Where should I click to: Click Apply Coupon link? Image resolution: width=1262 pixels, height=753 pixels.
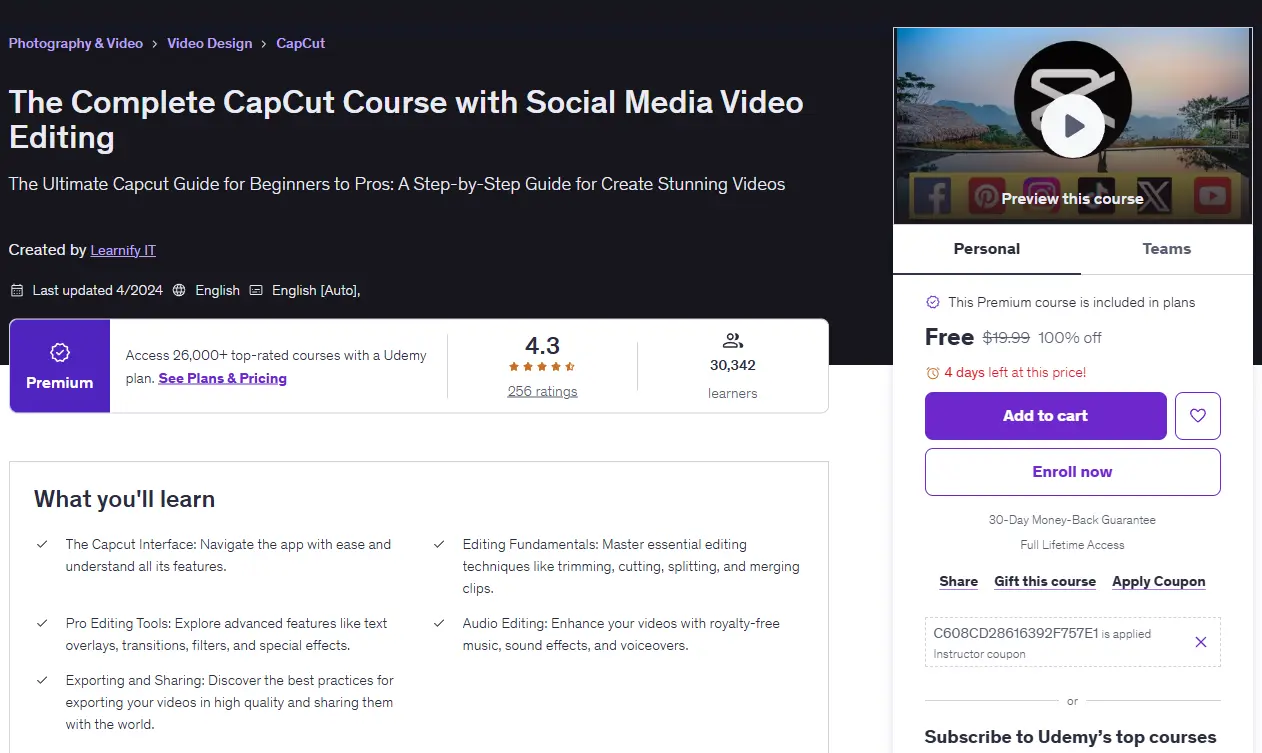point(1159,581)
